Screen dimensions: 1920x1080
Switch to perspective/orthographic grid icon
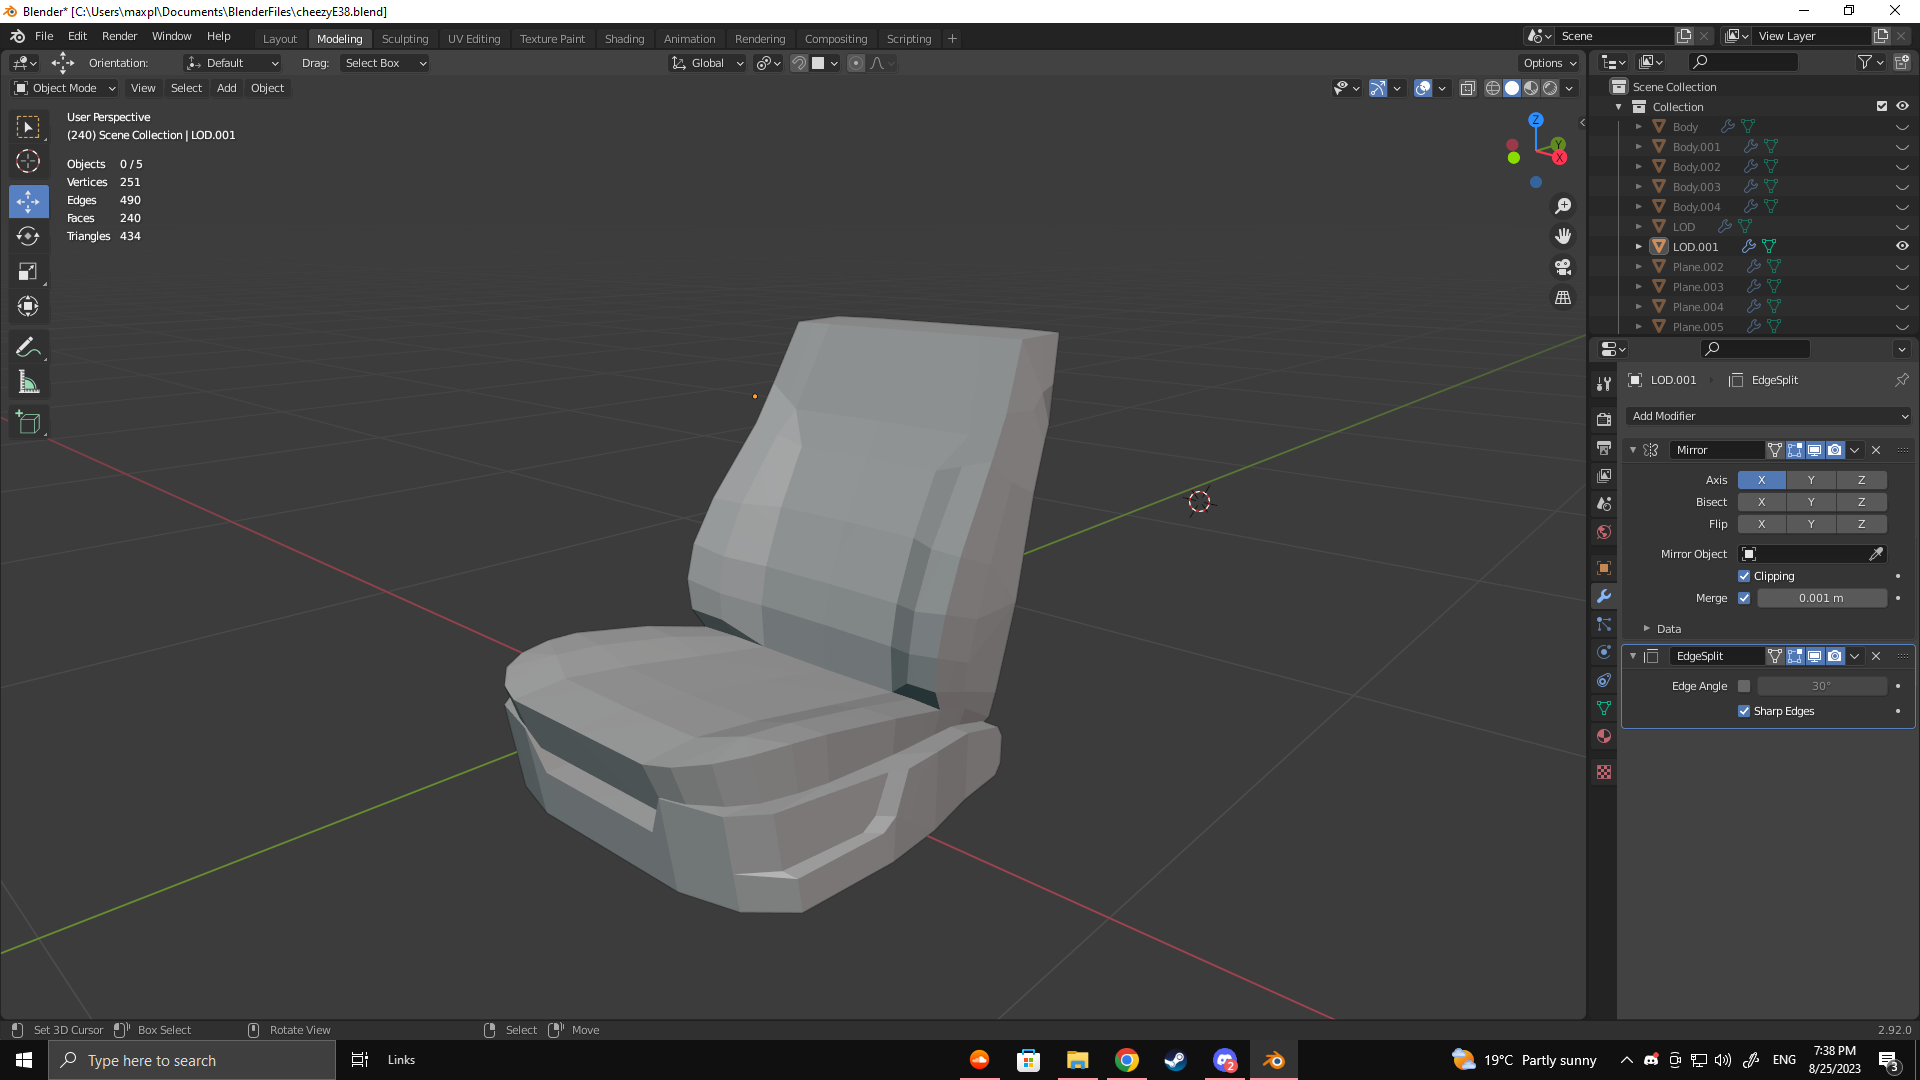click(x=1563, y=298)
